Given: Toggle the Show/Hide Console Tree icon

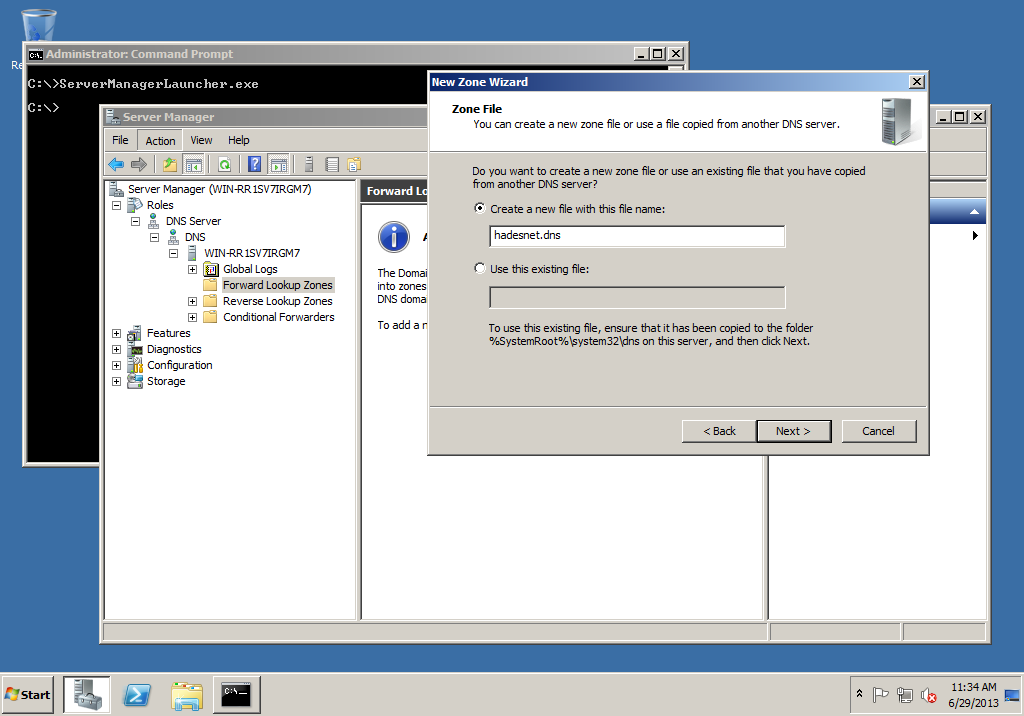Looking at the screenshot, I should pos(194,165).
